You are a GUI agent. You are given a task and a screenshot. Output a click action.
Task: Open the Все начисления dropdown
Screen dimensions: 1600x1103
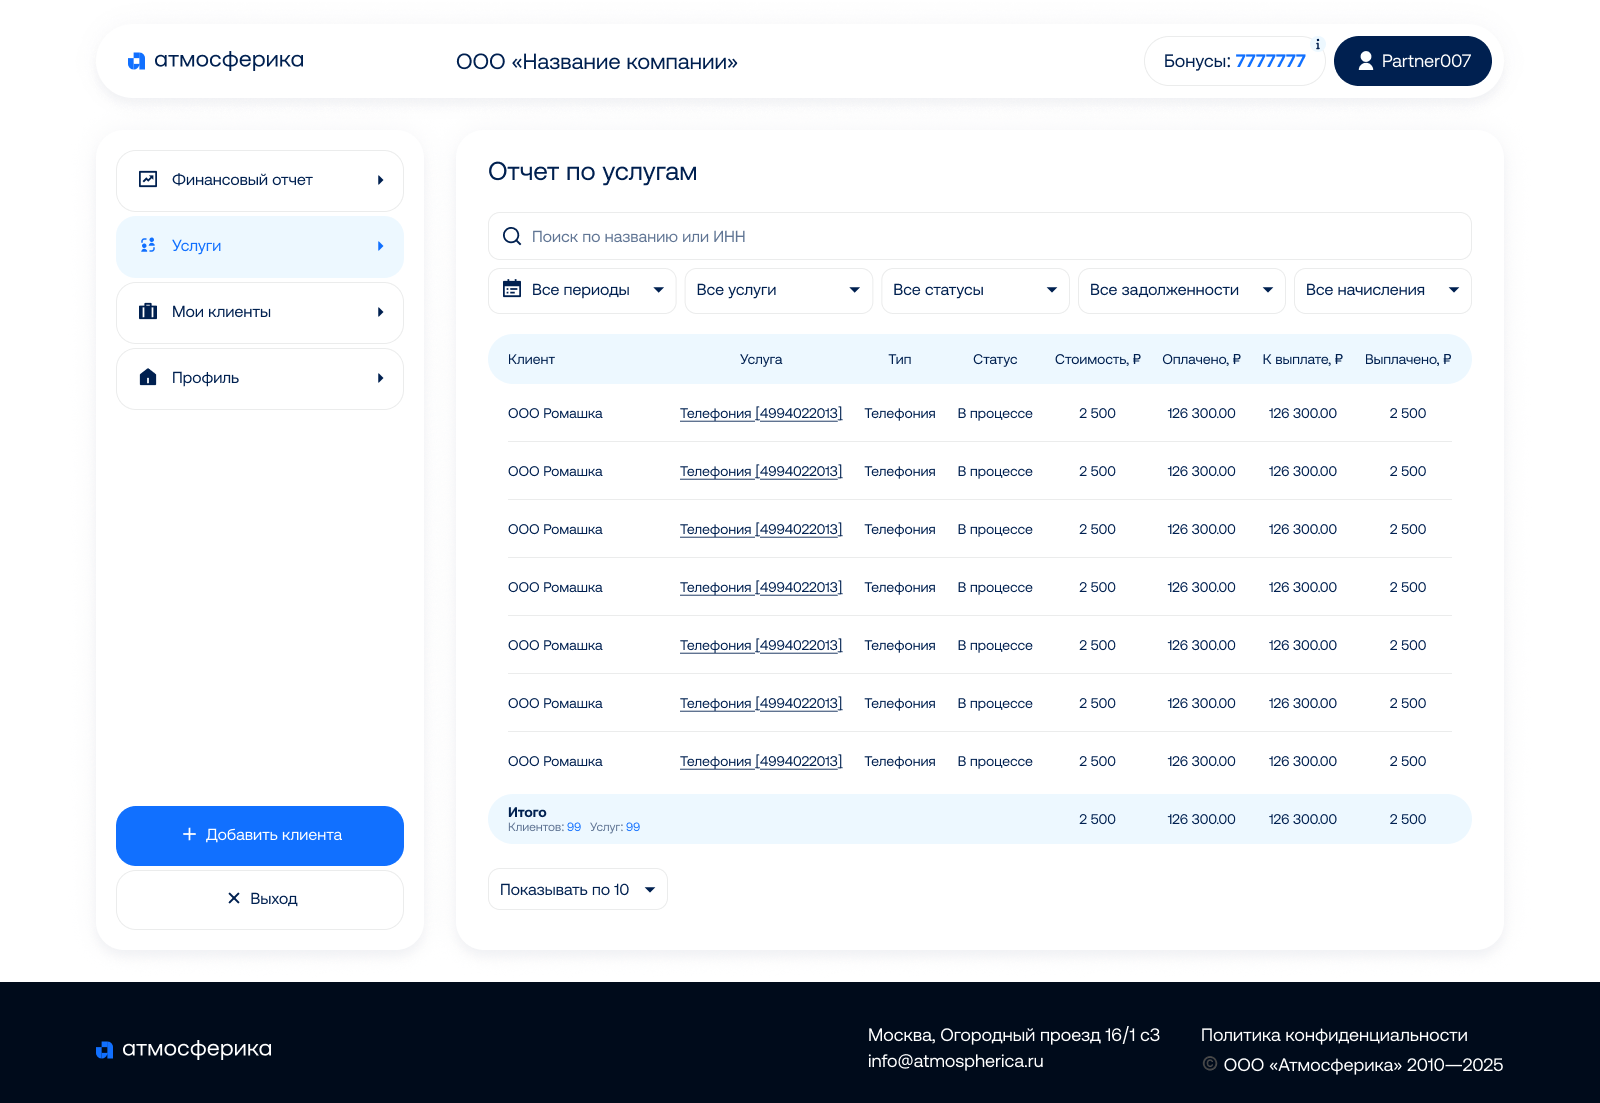coord(1383,291)
